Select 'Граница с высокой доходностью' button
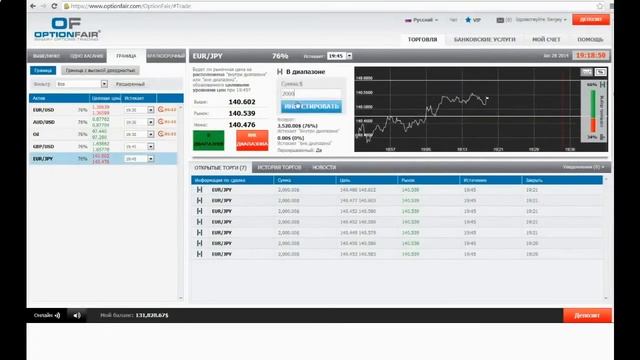This screenshot has width=640, height=360. [100, 71]
